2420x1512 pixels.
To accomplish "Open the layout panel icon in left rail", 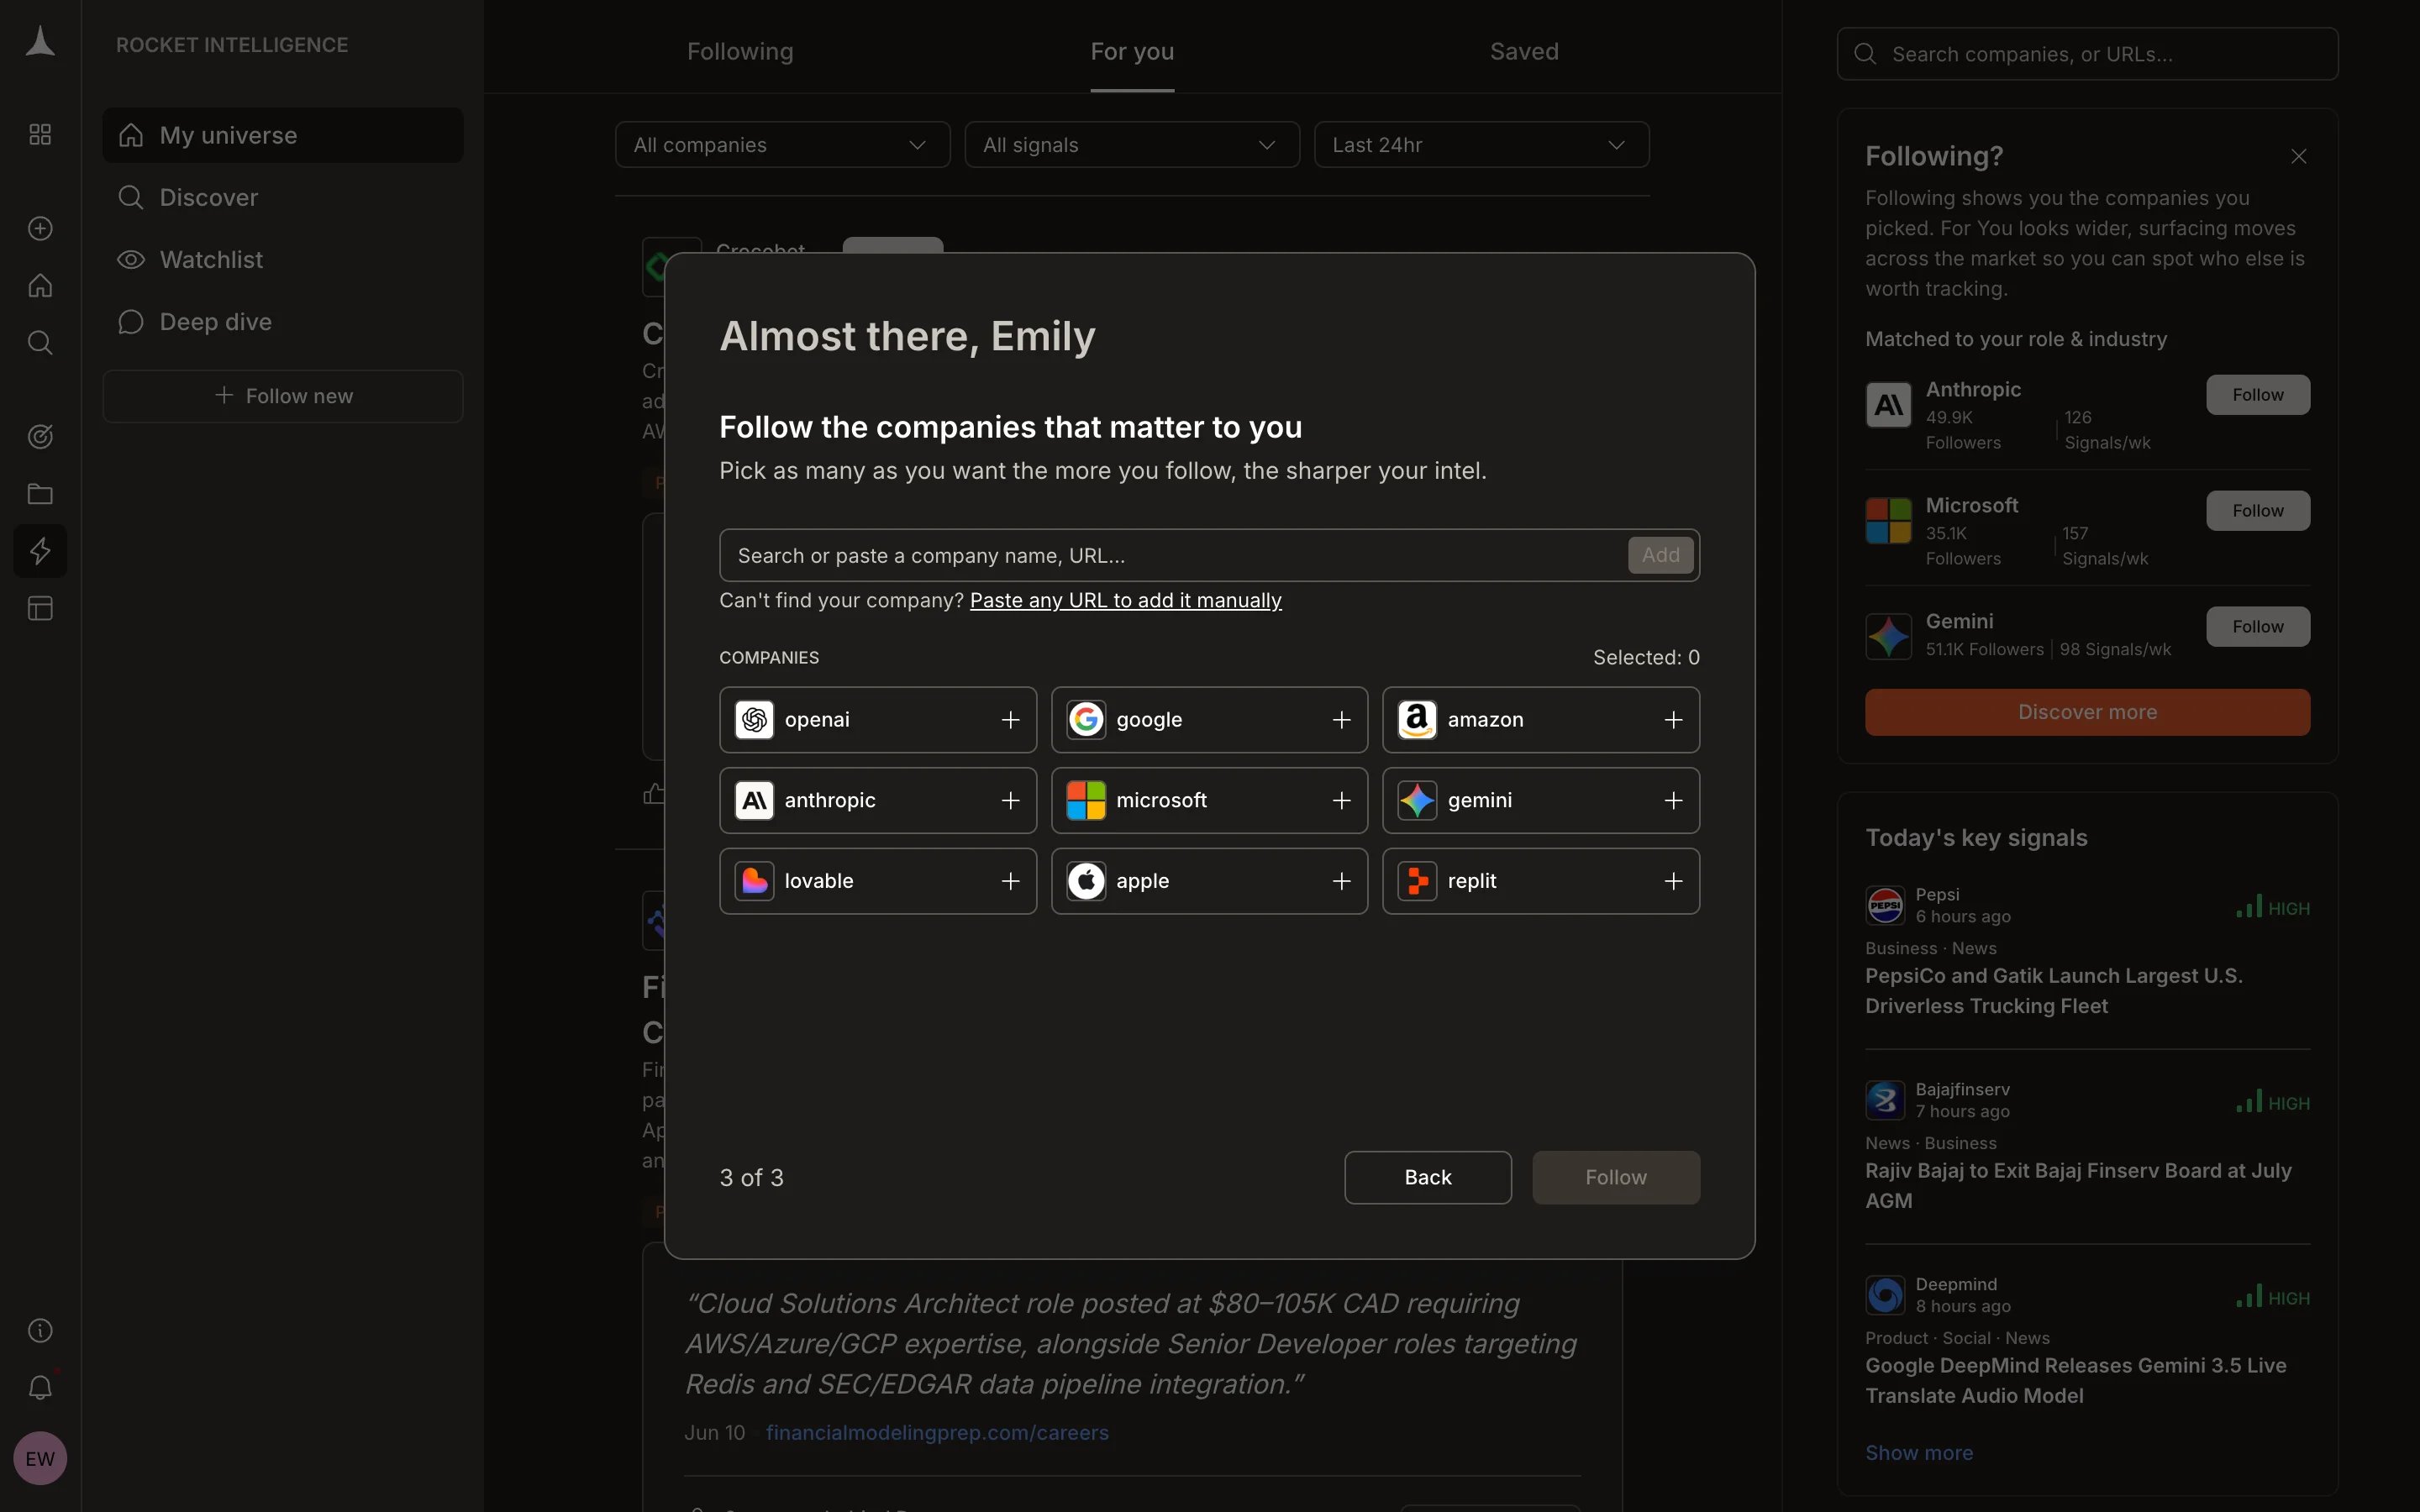I will [40, 608].
